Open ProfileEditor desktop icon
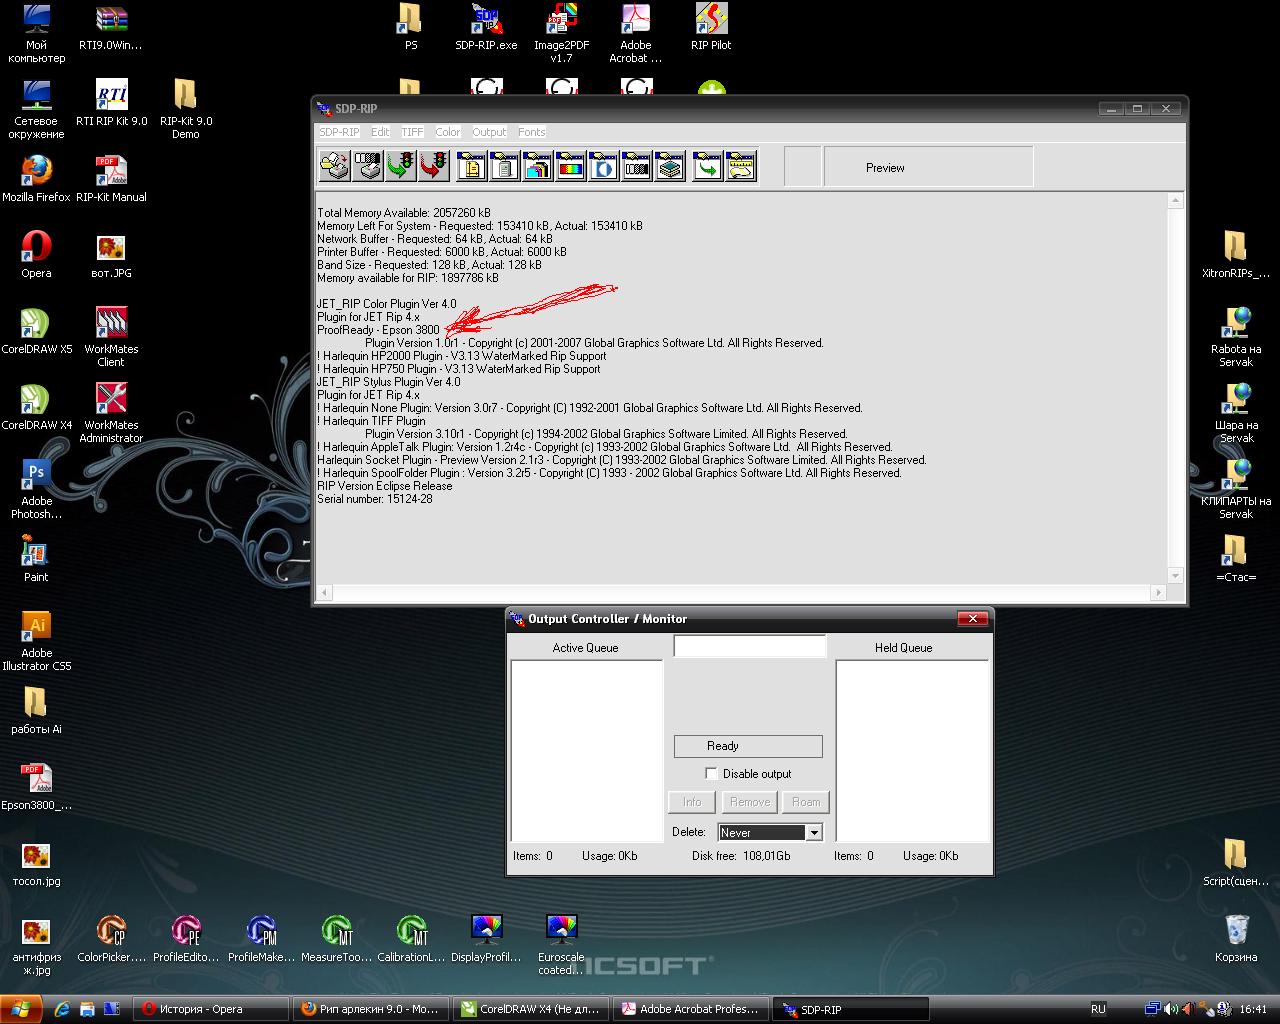Screen dimensions: 1280x1024 (x=186, y=939)
